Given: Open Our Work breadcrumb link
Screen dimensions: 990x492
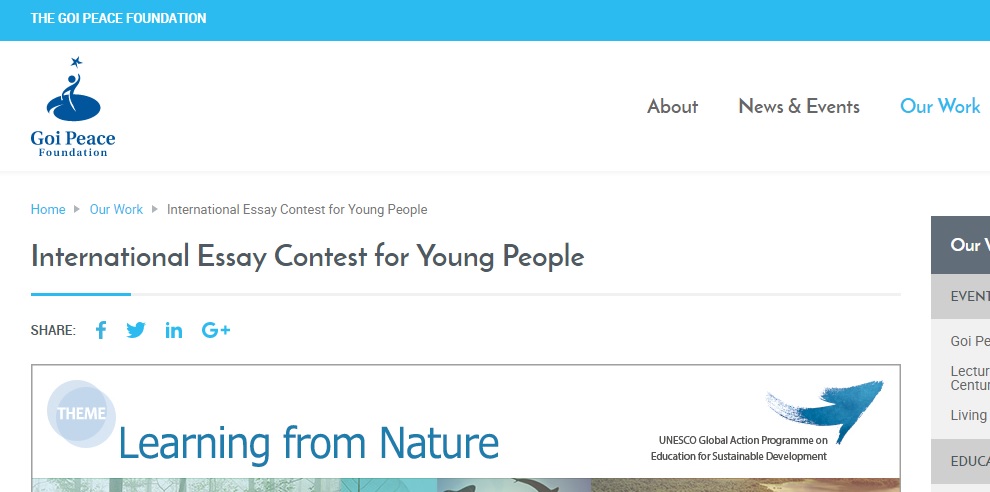Looking at the screenshot, I should pos(116,210).
